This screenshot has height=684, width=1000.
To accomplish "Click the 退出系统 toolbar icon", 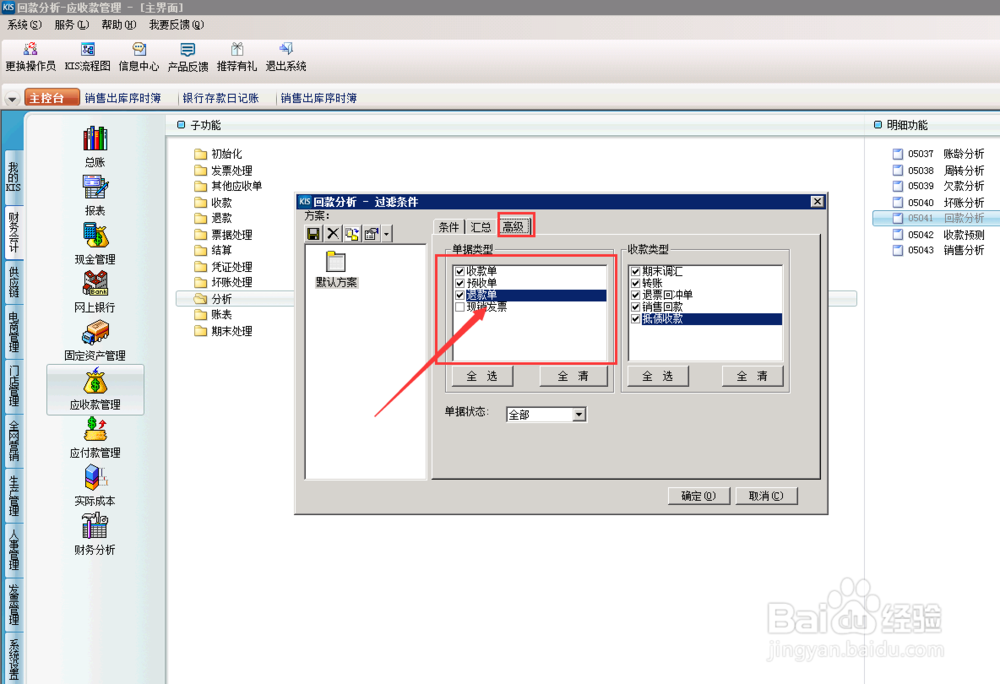I will tap(286, 56).
